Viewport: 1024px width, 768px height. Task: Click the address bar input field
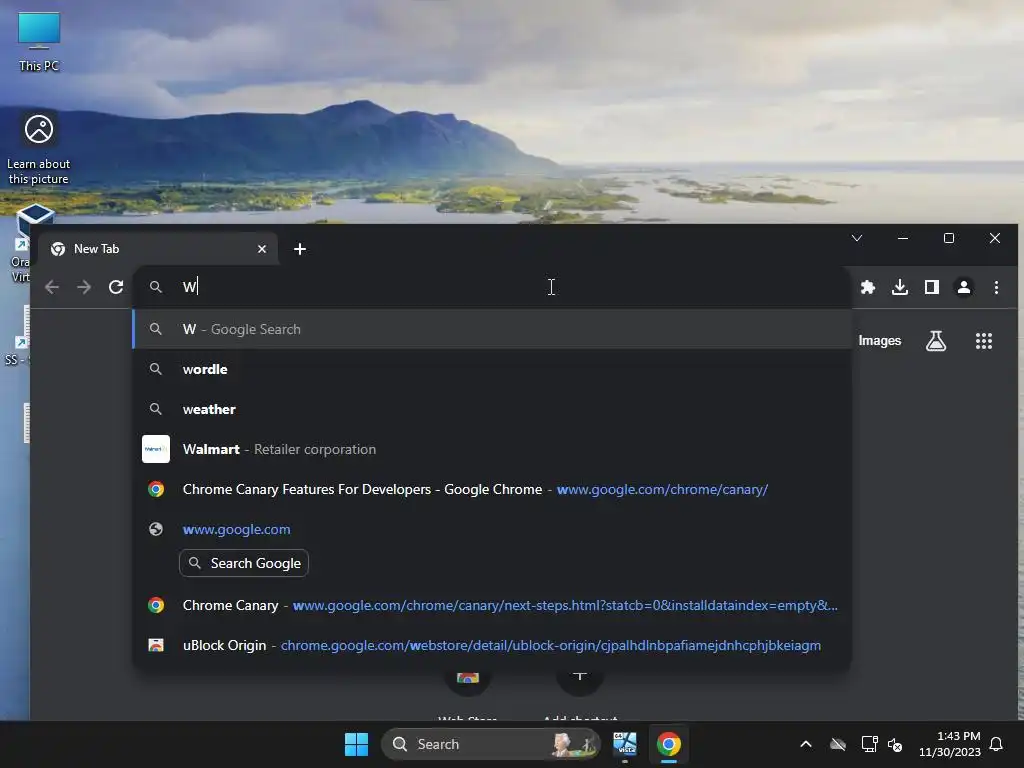[x=492, y=287]
